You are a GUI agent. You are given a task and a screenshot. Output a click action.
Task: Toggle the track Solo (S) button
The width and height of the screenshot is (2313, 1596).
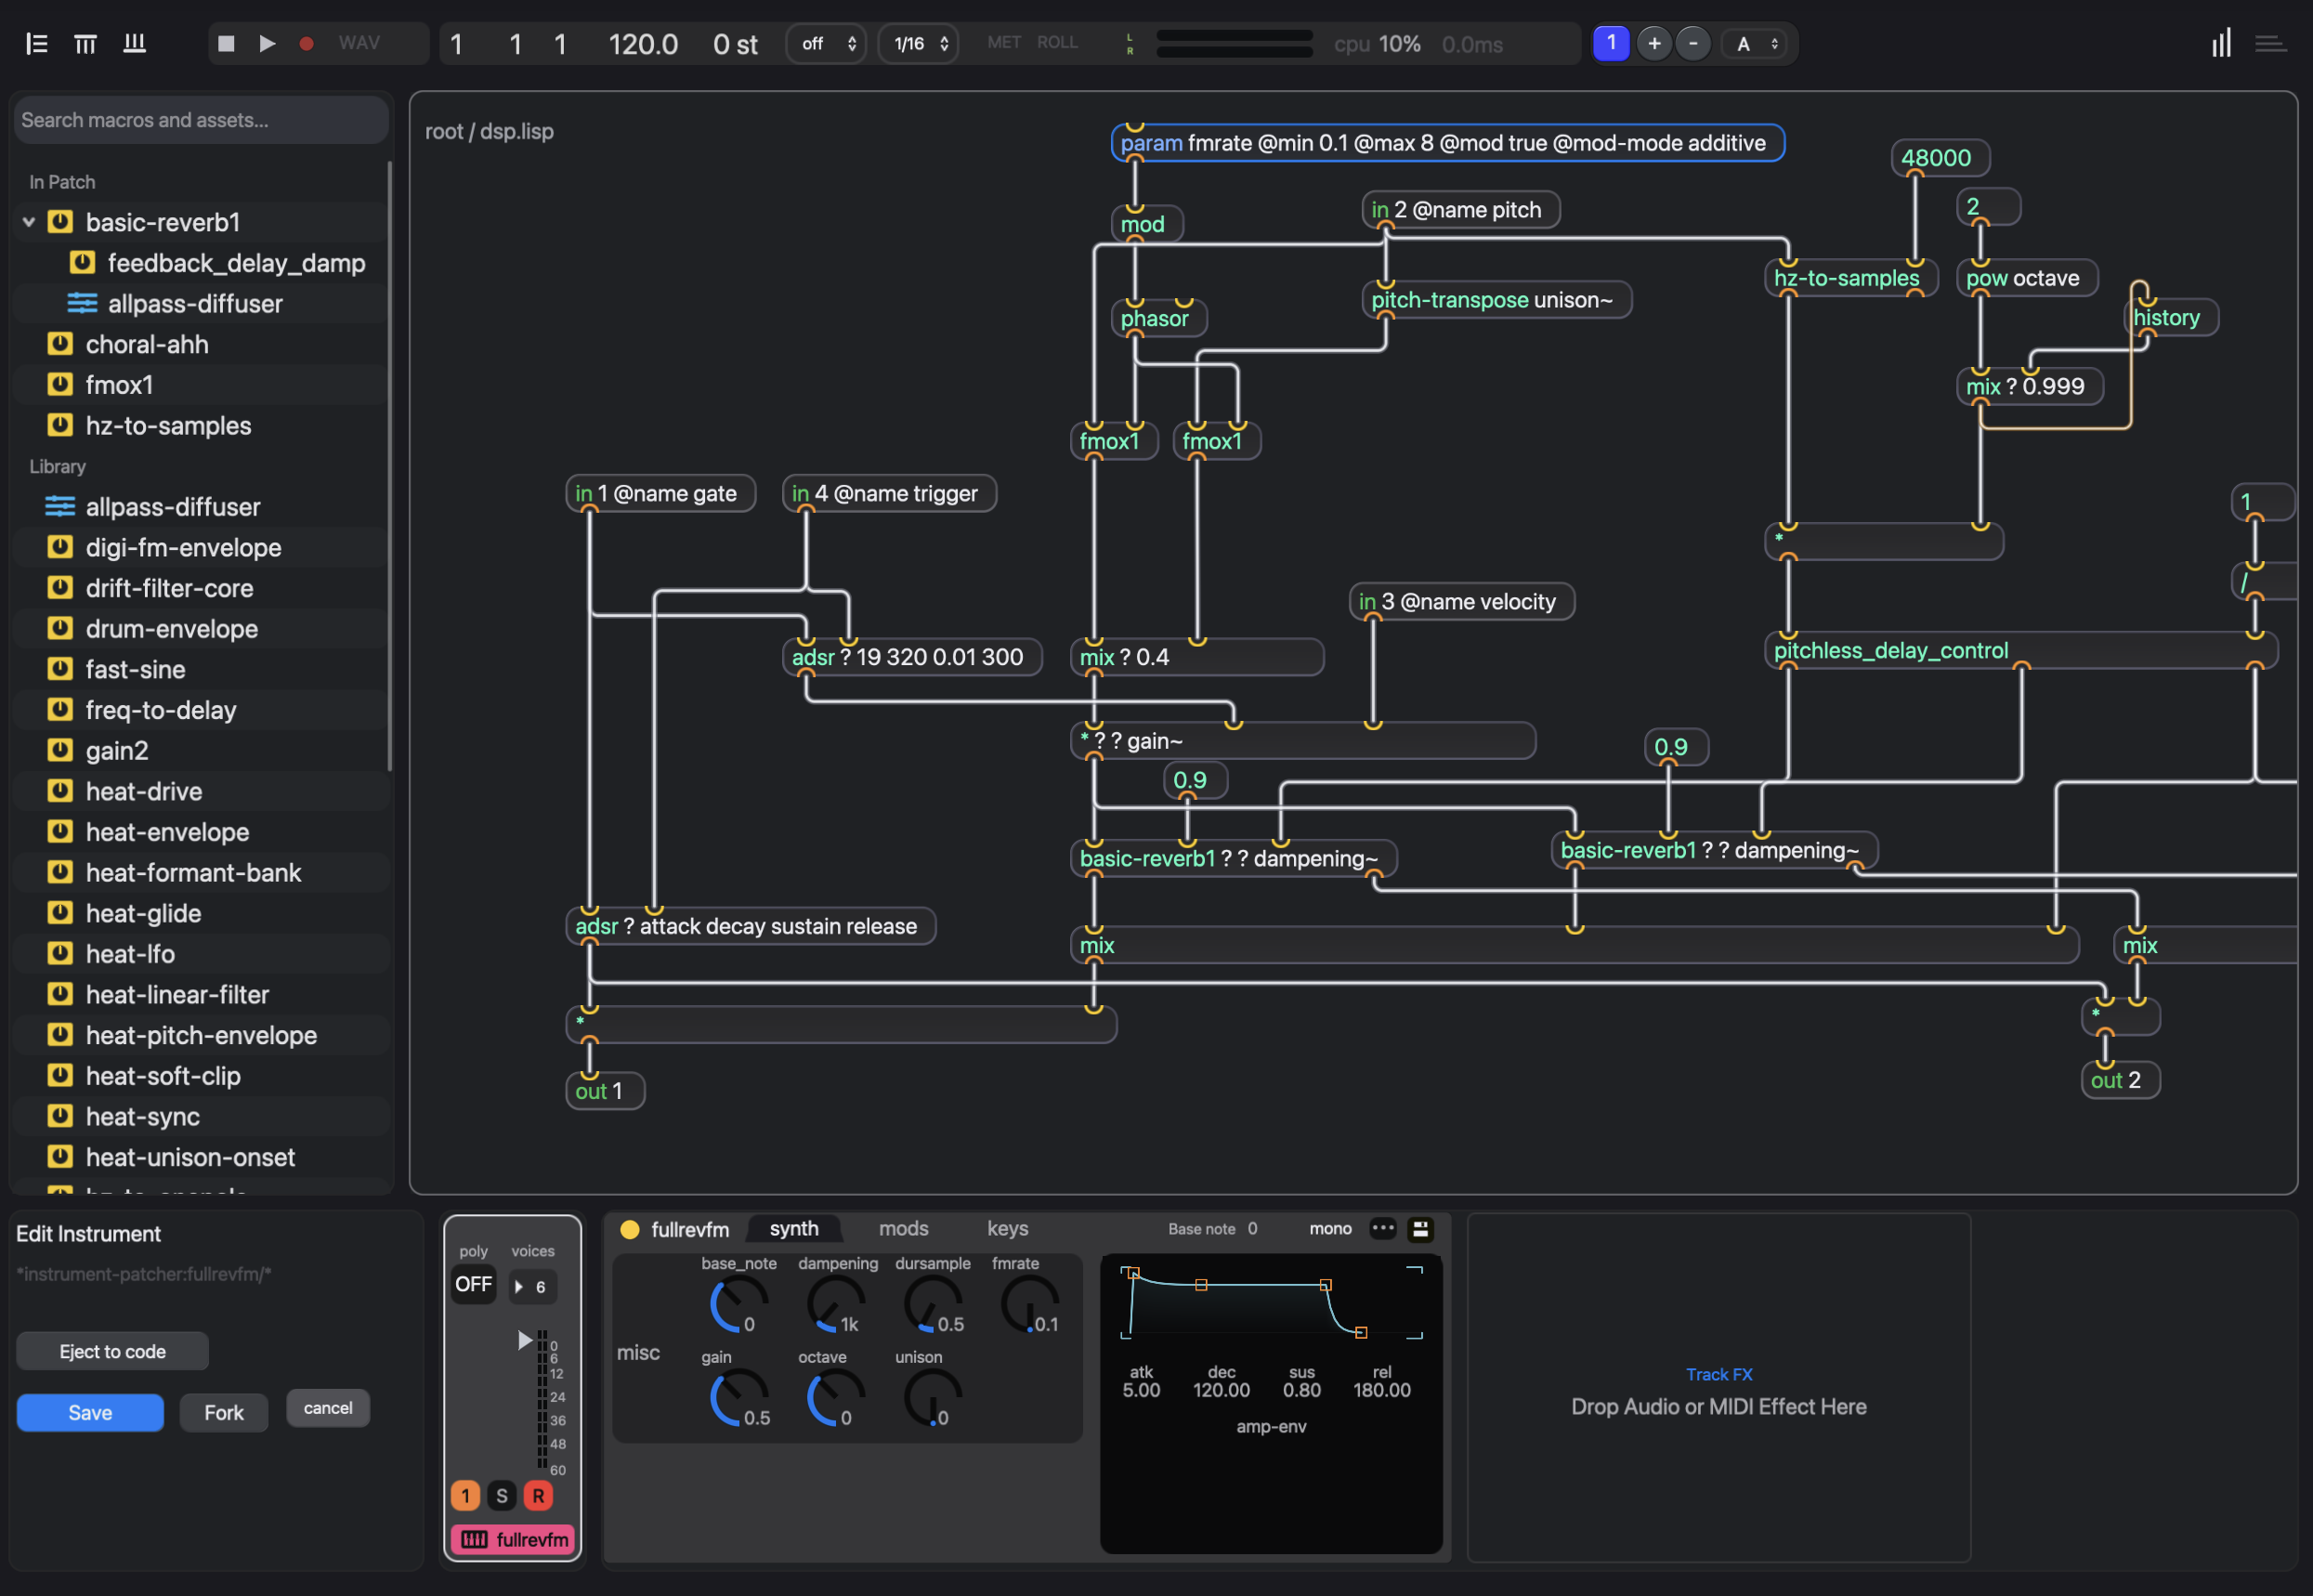point(502,1497)
